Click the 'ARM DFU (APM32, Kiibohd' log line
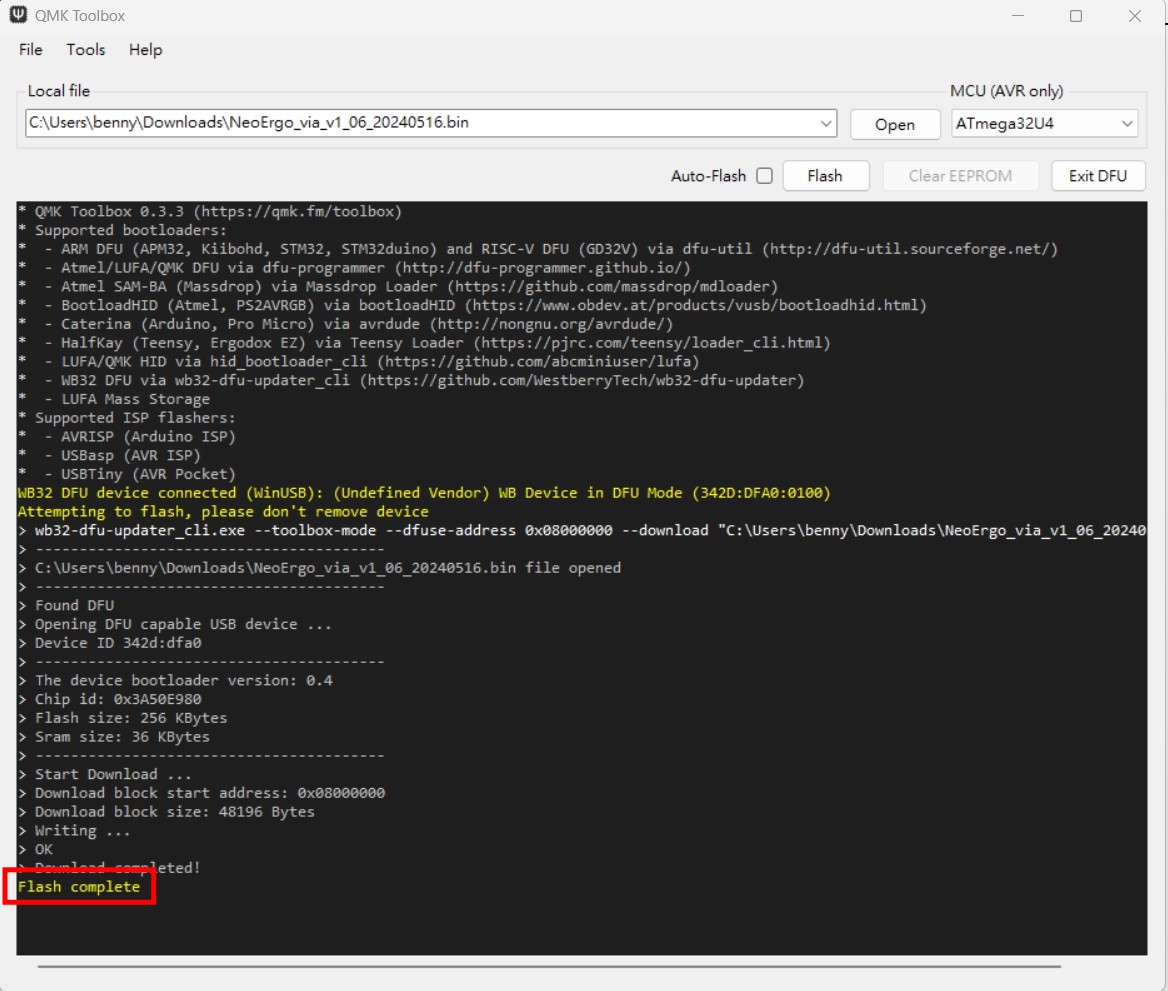Image resolution: width=1168 pixels, height=991 pixels. (x=539, y=249)
